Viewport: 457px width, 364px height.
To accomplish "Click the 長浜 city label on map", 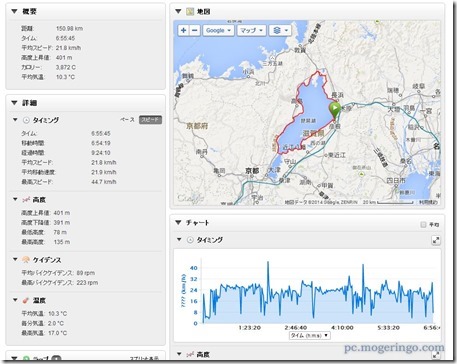I will [337, 95].
